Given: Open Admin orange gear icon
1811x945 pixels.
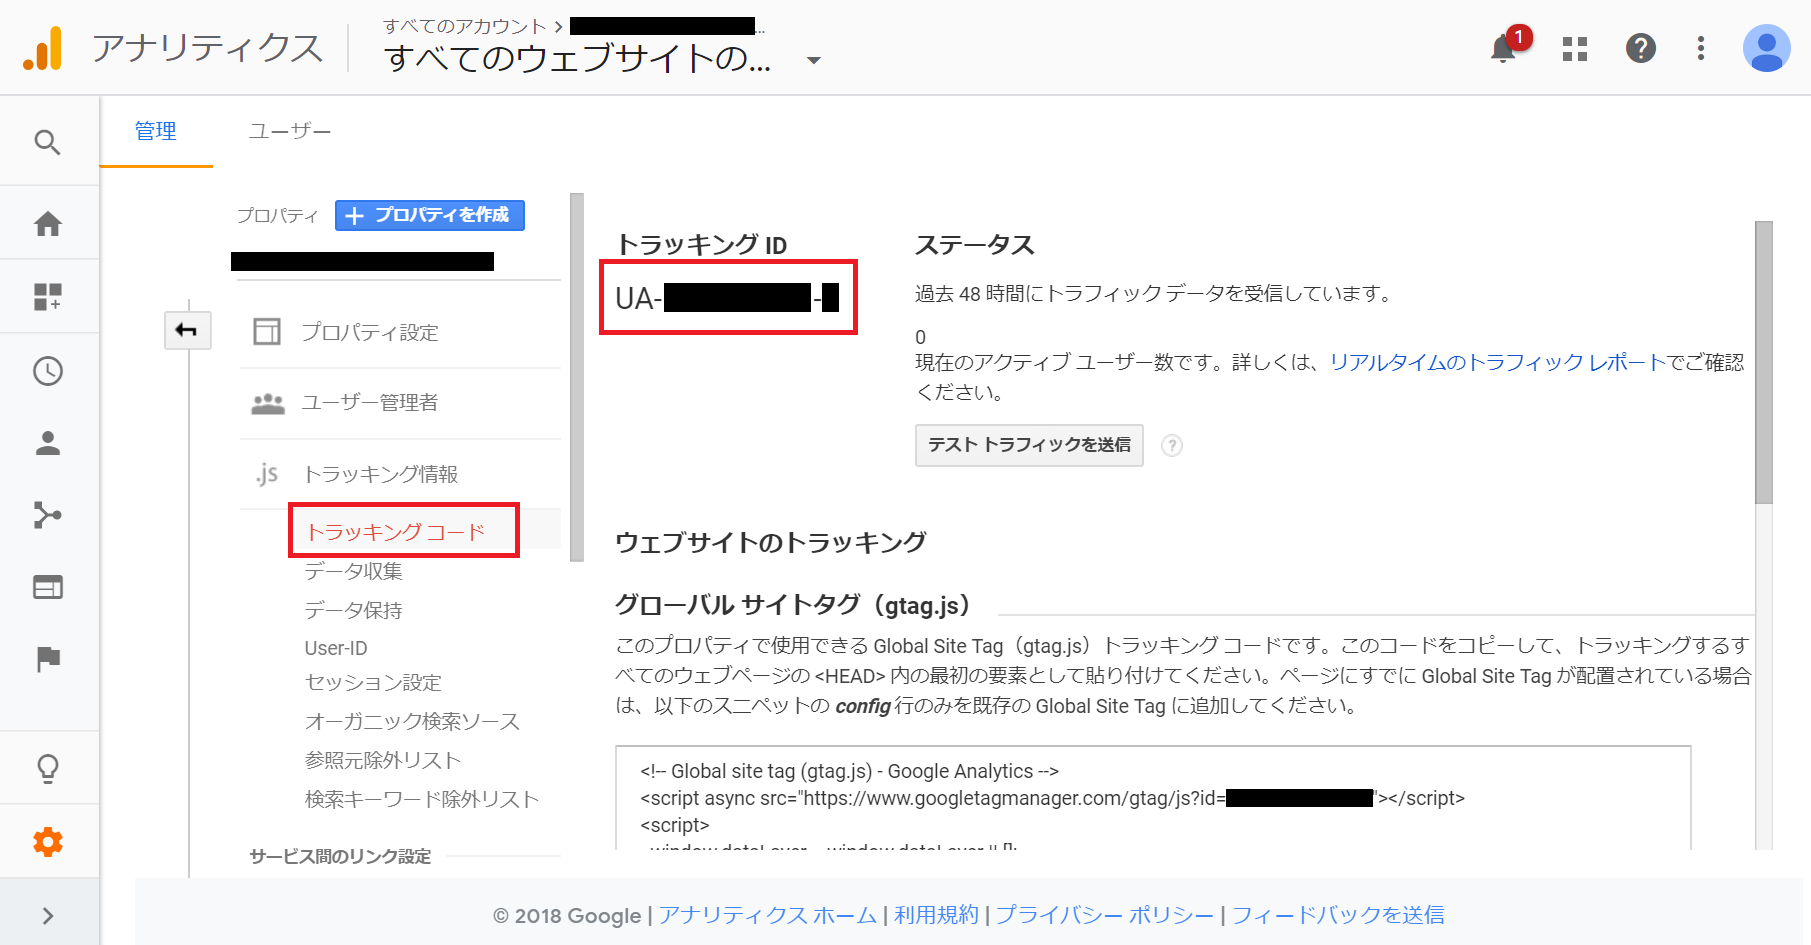Looking at the screenshot, I should [47, 842].
